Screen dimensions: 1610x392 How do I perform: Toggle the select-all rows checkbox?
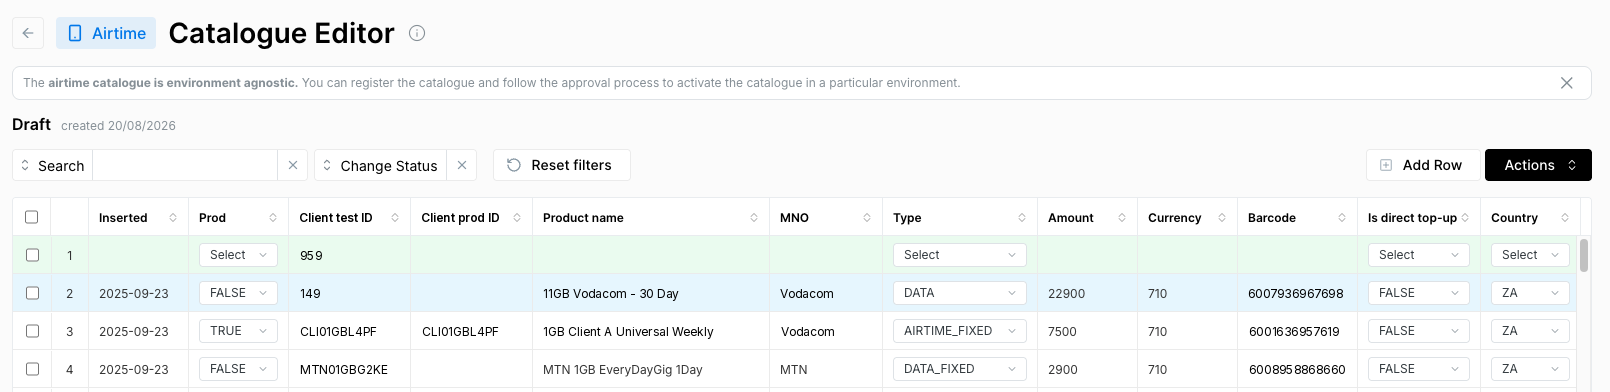coord(32,217)
